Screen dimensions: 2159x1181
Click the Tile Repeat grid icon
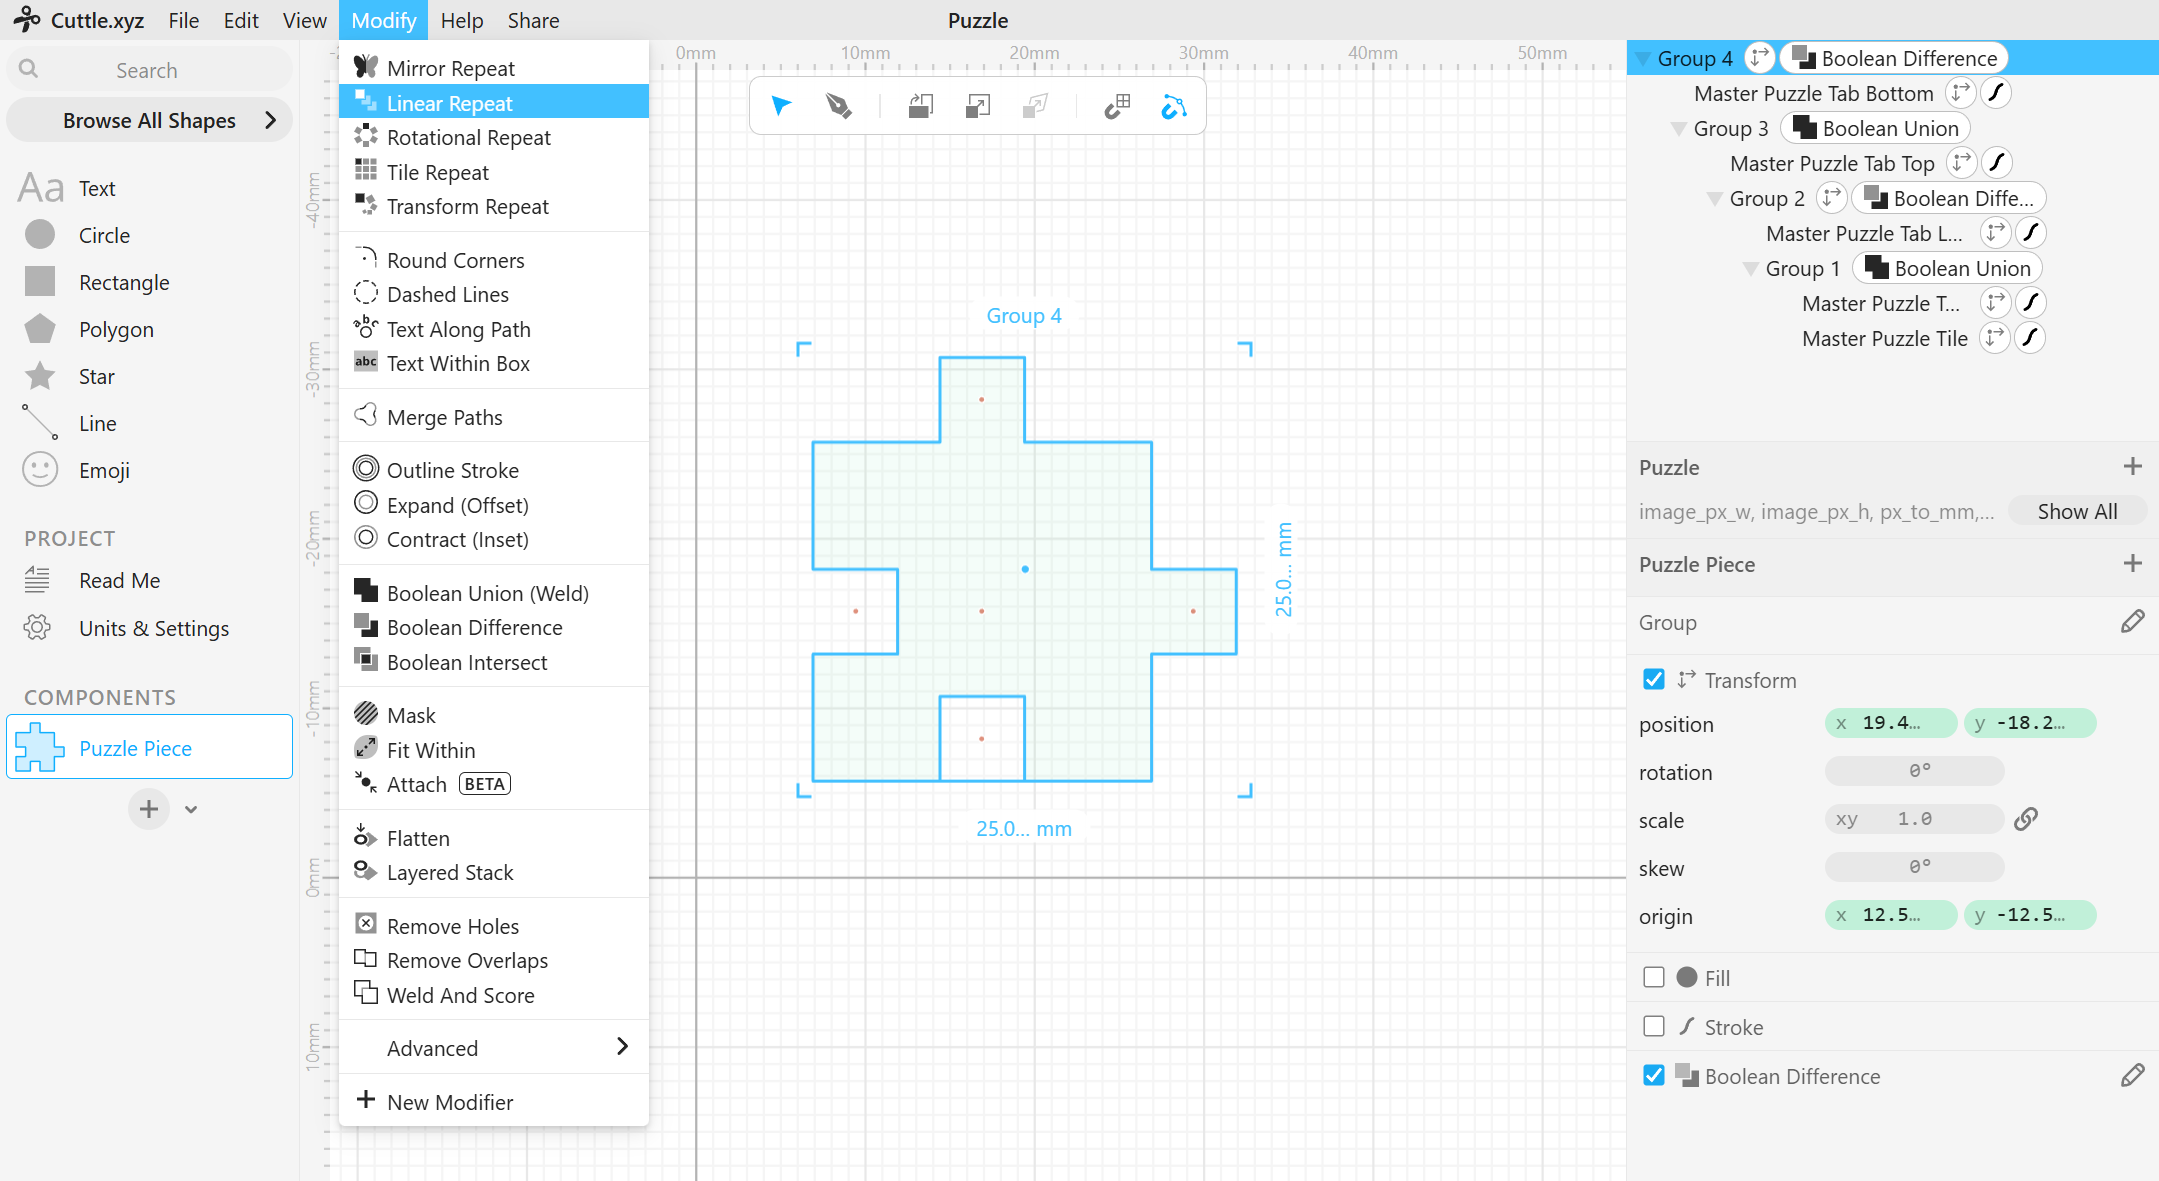pos(366,171)
